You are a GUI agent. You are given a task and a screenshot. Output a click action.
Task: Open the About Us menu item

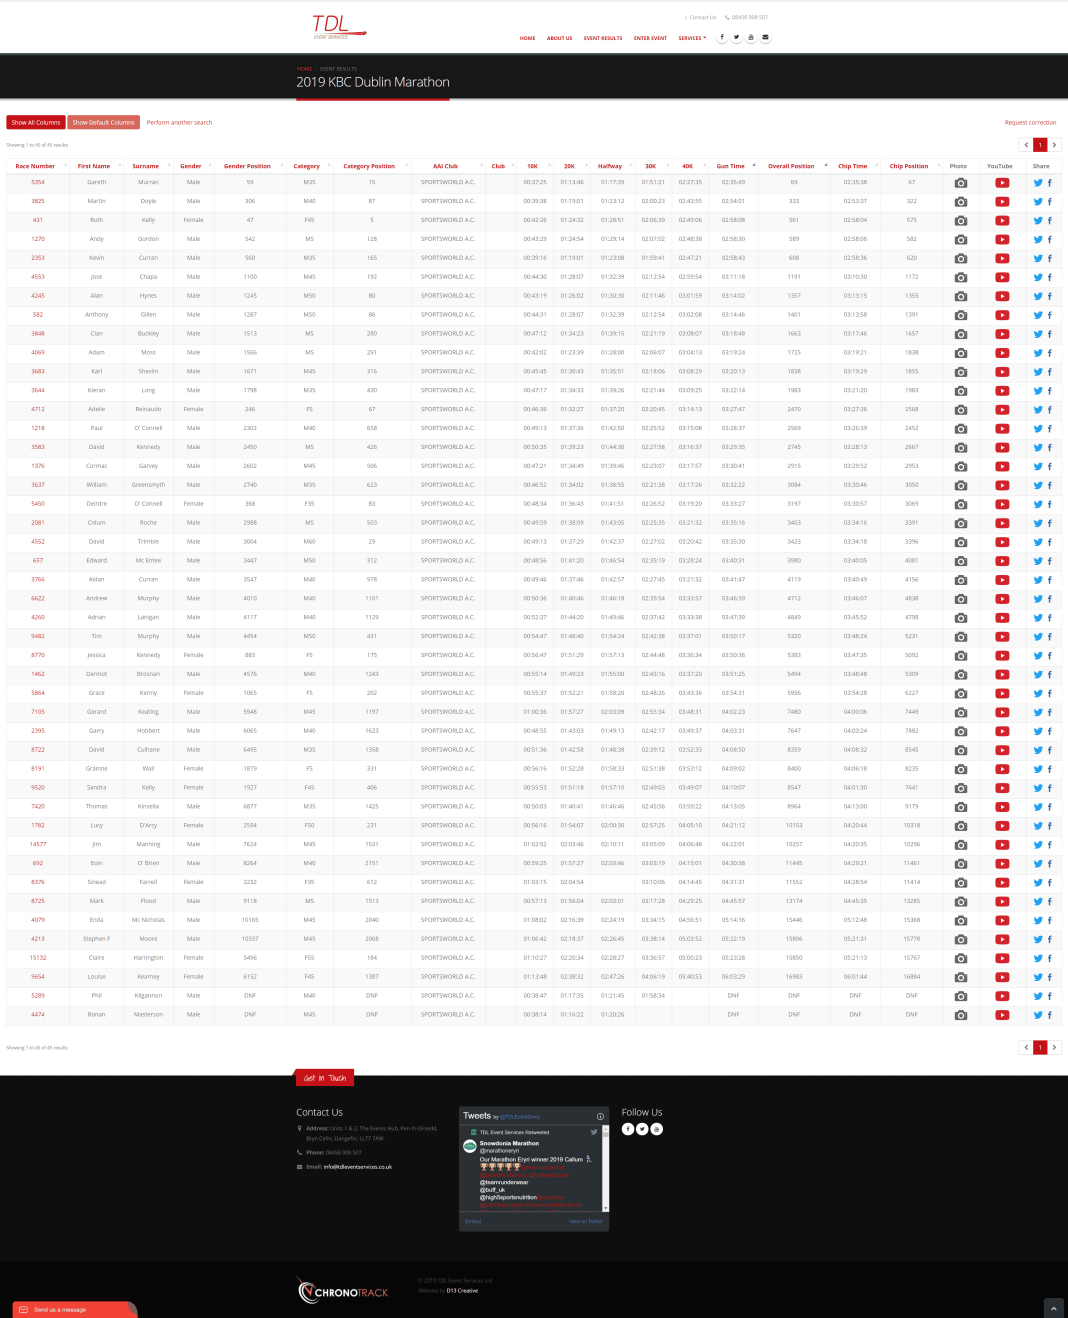559,38
